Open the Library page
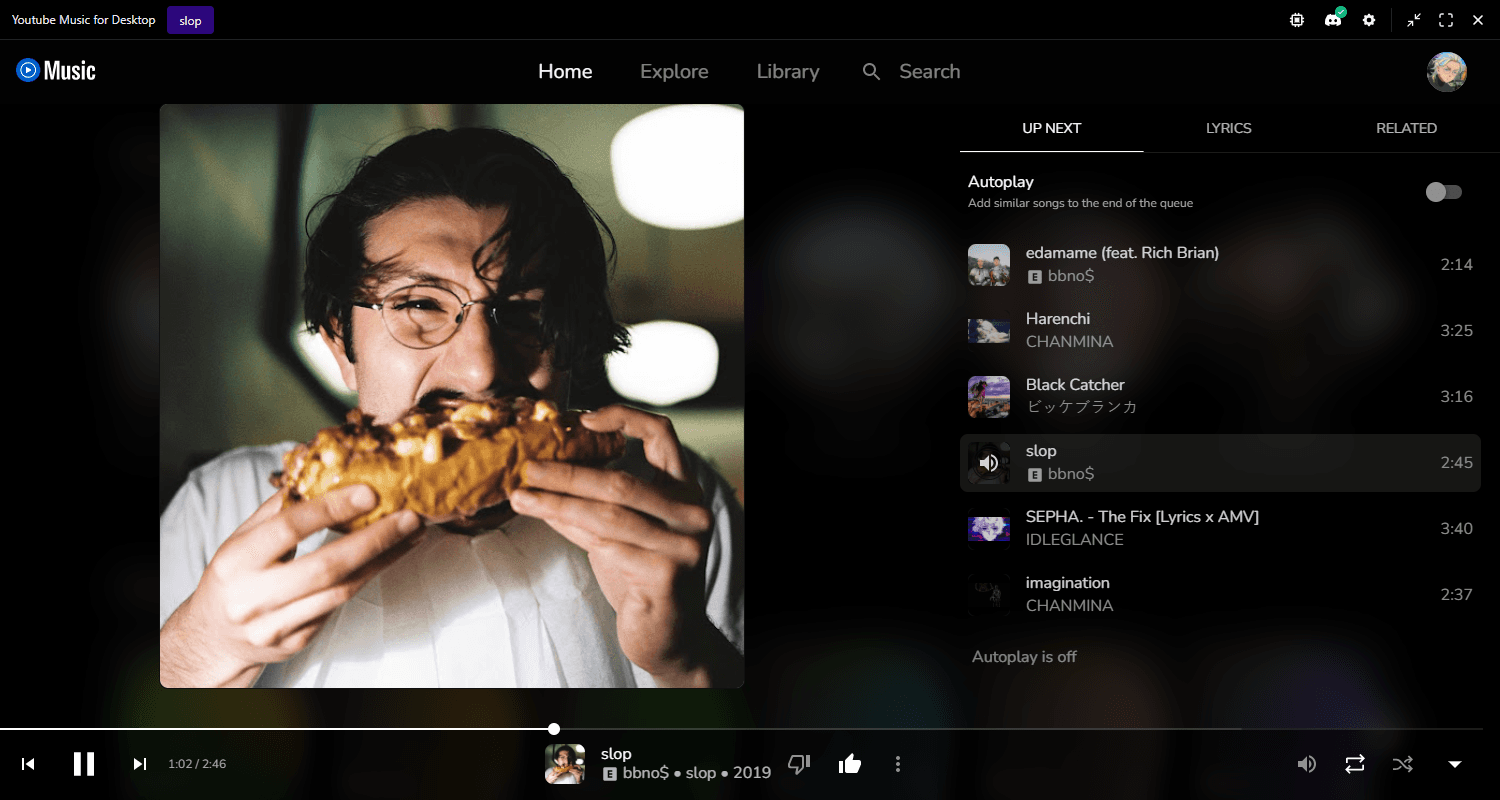The width and height of the screenshot is (1500, 800). pos(788,72)
